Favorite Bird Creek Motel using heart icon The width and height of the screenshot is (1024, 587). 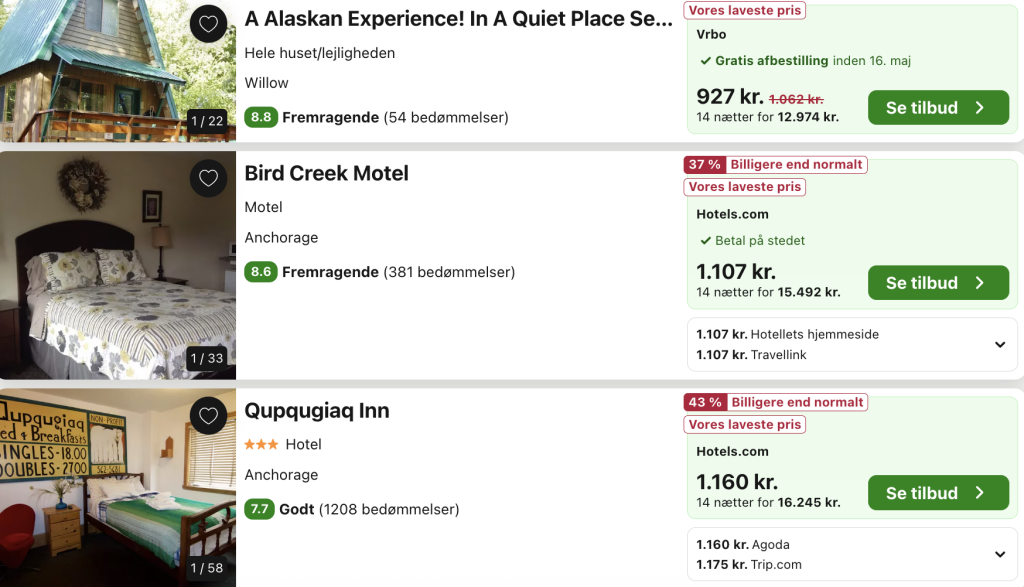point(208,178)
